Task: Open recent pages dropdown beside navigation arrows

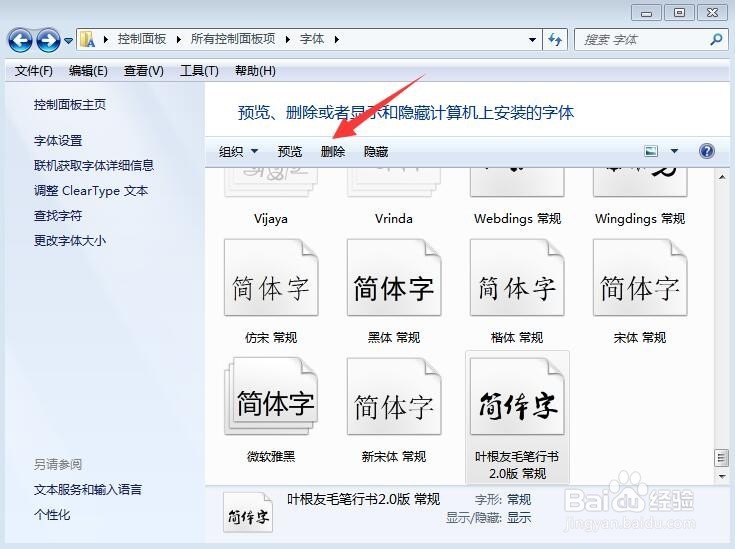Action: tap(68, 41)
